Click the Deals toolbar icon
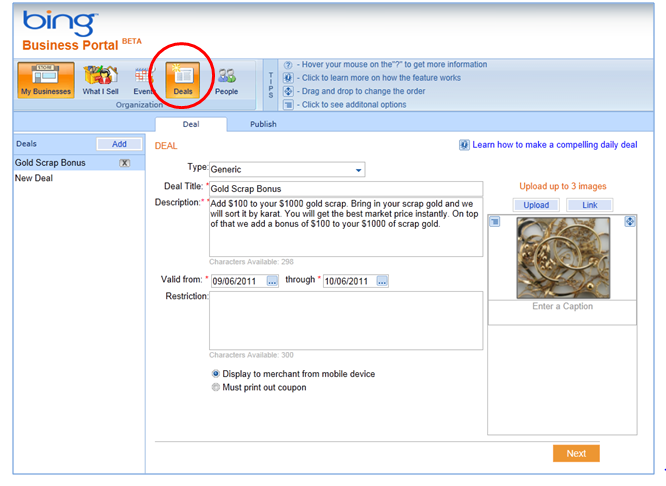 [183, 79]
